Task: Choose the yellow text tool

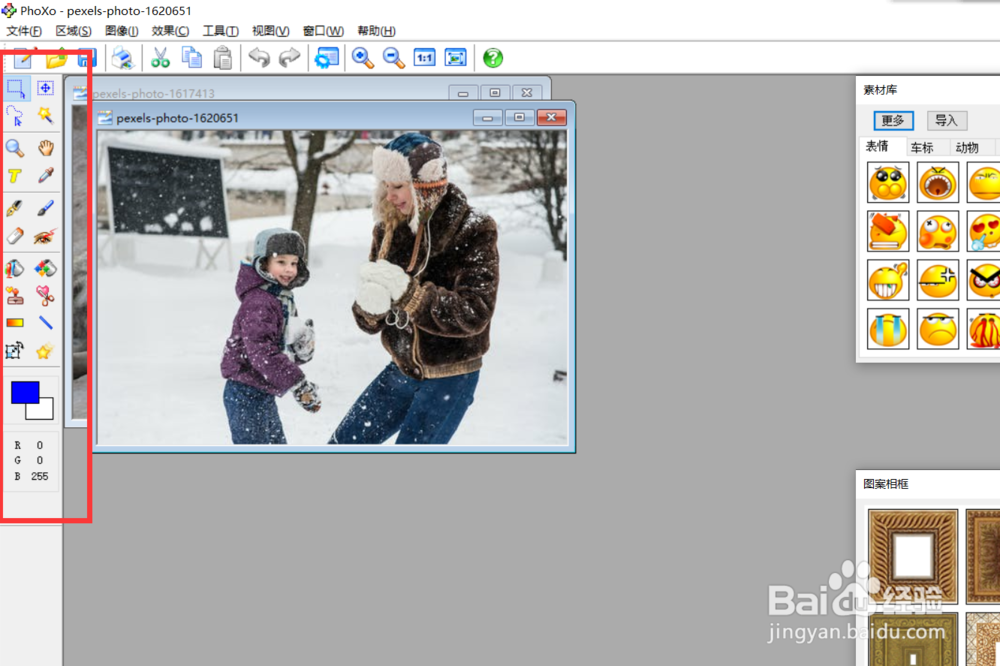Action: tap(15, 176)
